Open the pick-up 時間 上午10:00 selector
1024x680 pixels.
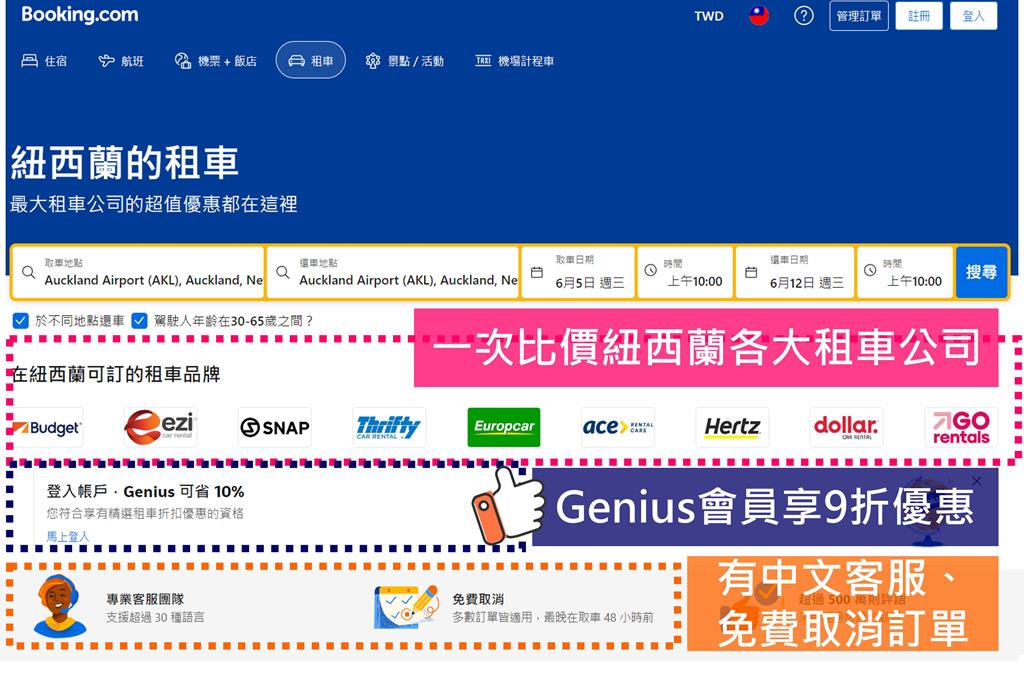tap(685, 272)
